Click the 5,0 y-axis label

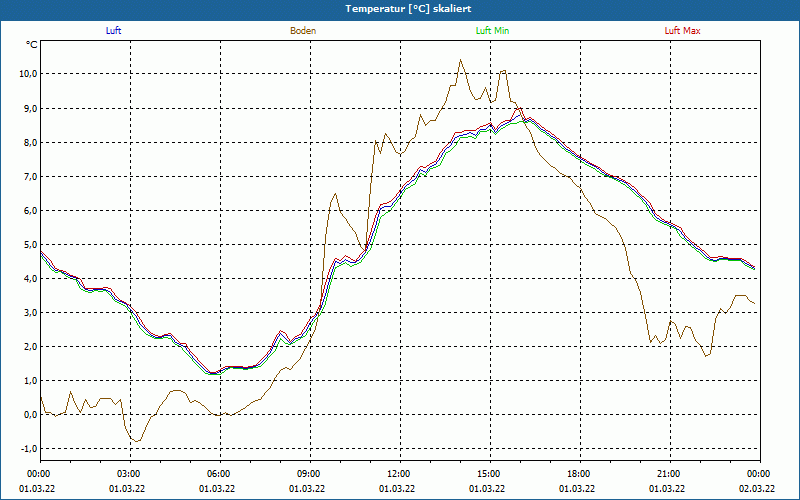[30, 244]
